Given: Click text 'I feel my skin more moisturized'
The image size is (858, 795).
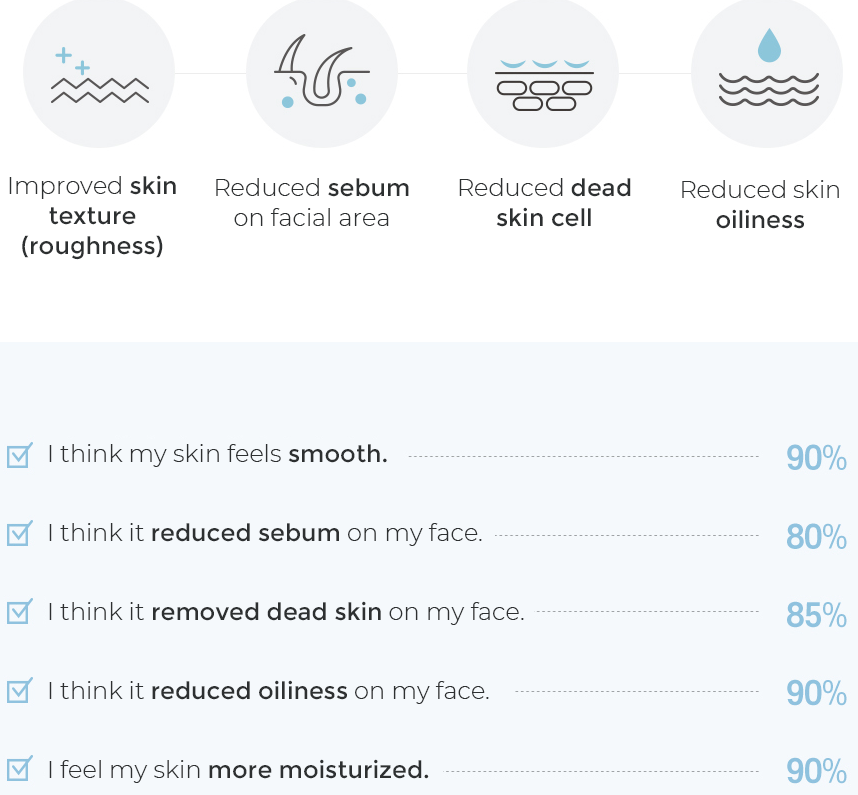Looking at the screenshot, I should (x=238, y=770).
